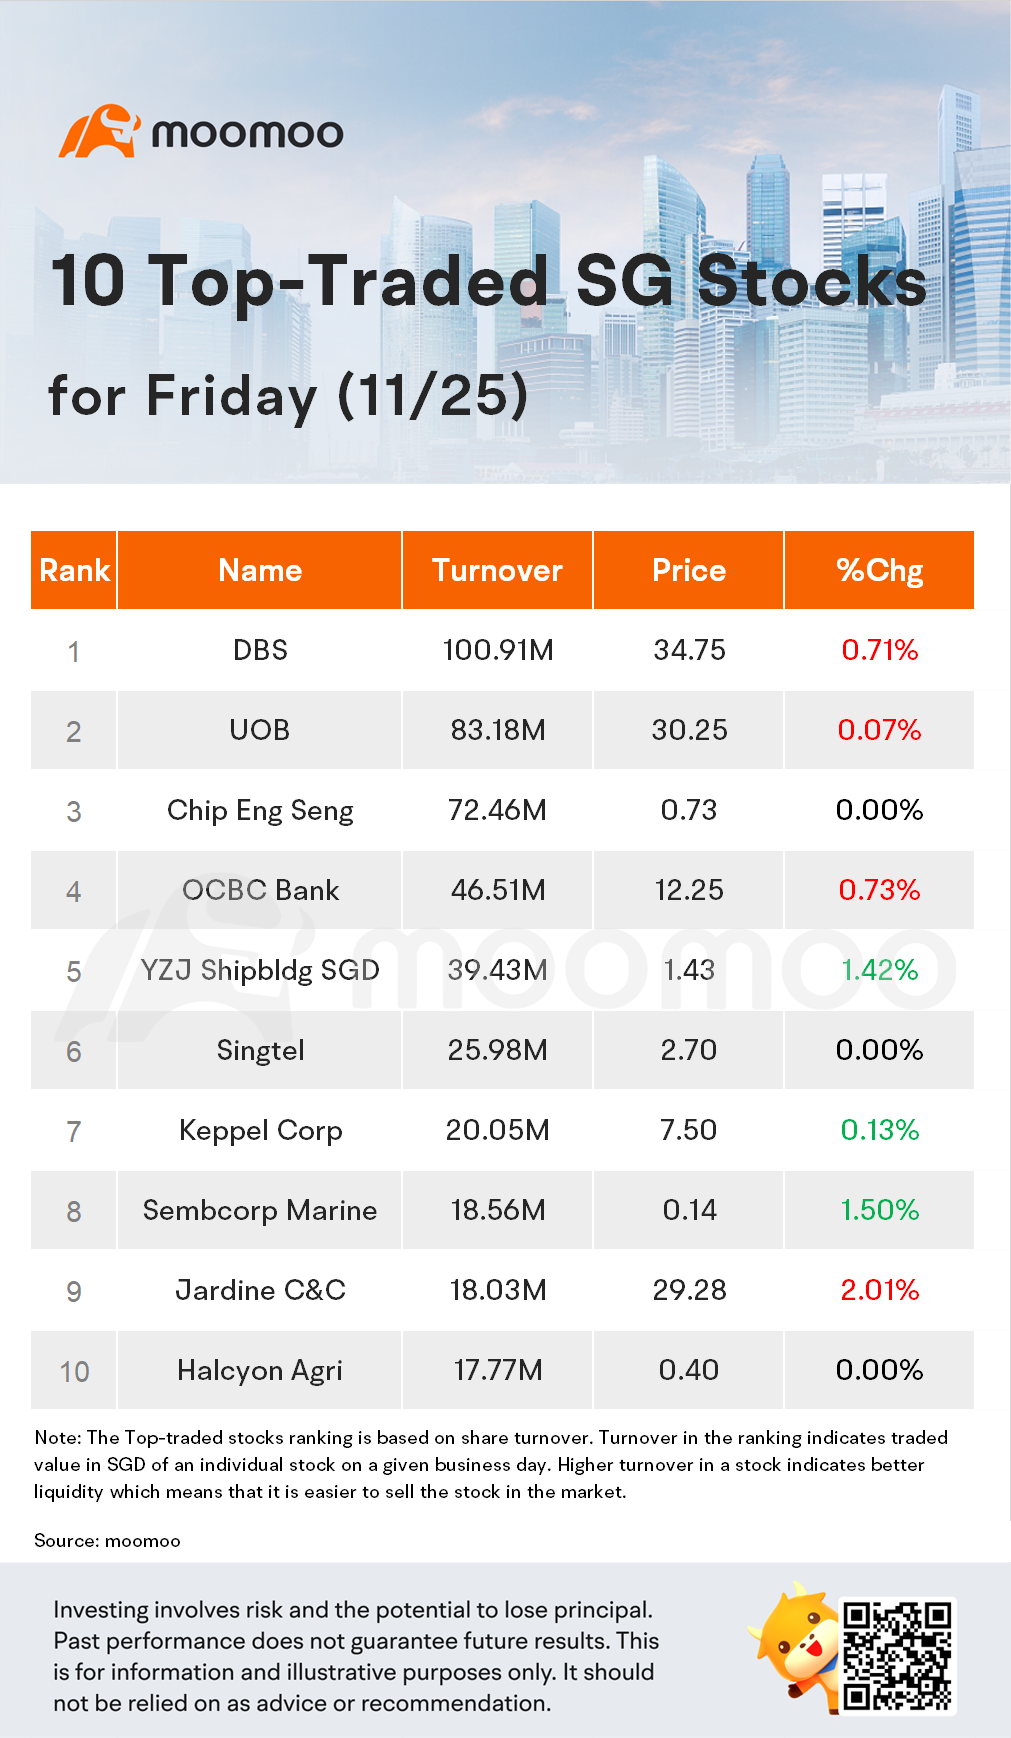Sort by the %Chg column header
The width and height of the screenshot is (1011, 1738).
[x=879, y=570]
